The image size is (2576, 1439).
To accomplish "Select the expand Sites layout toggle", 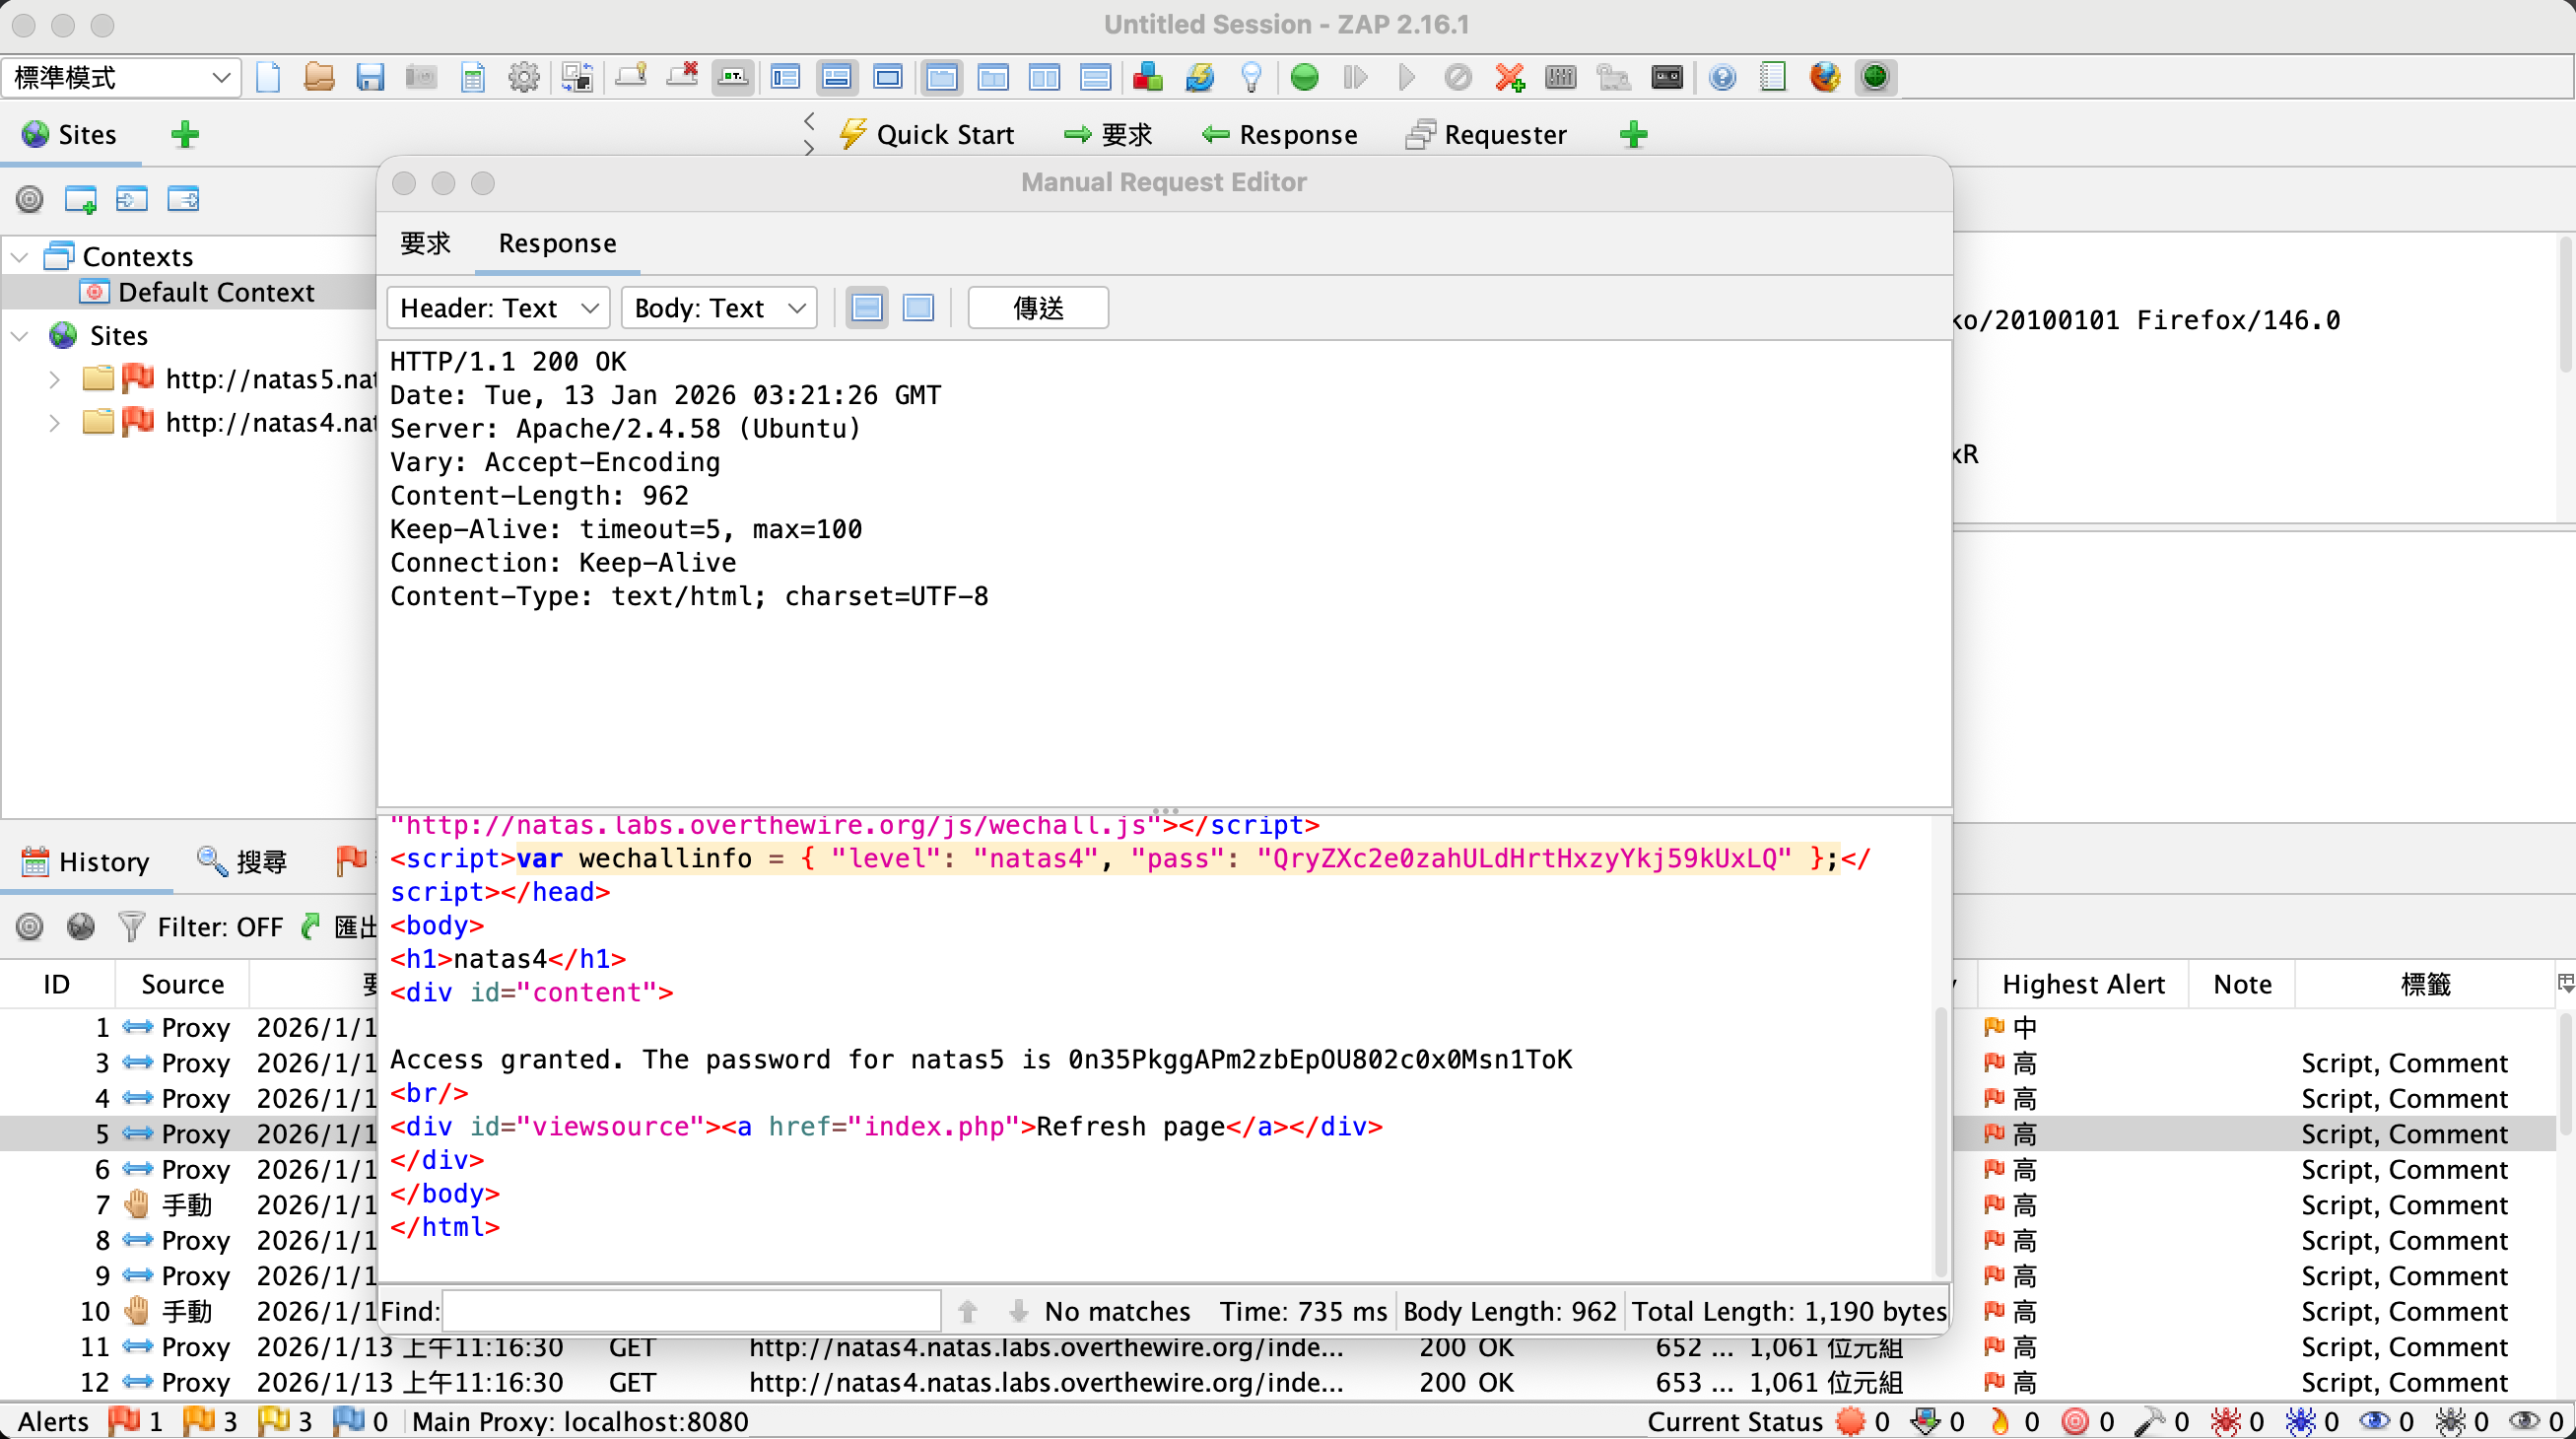I will [786, 77].
